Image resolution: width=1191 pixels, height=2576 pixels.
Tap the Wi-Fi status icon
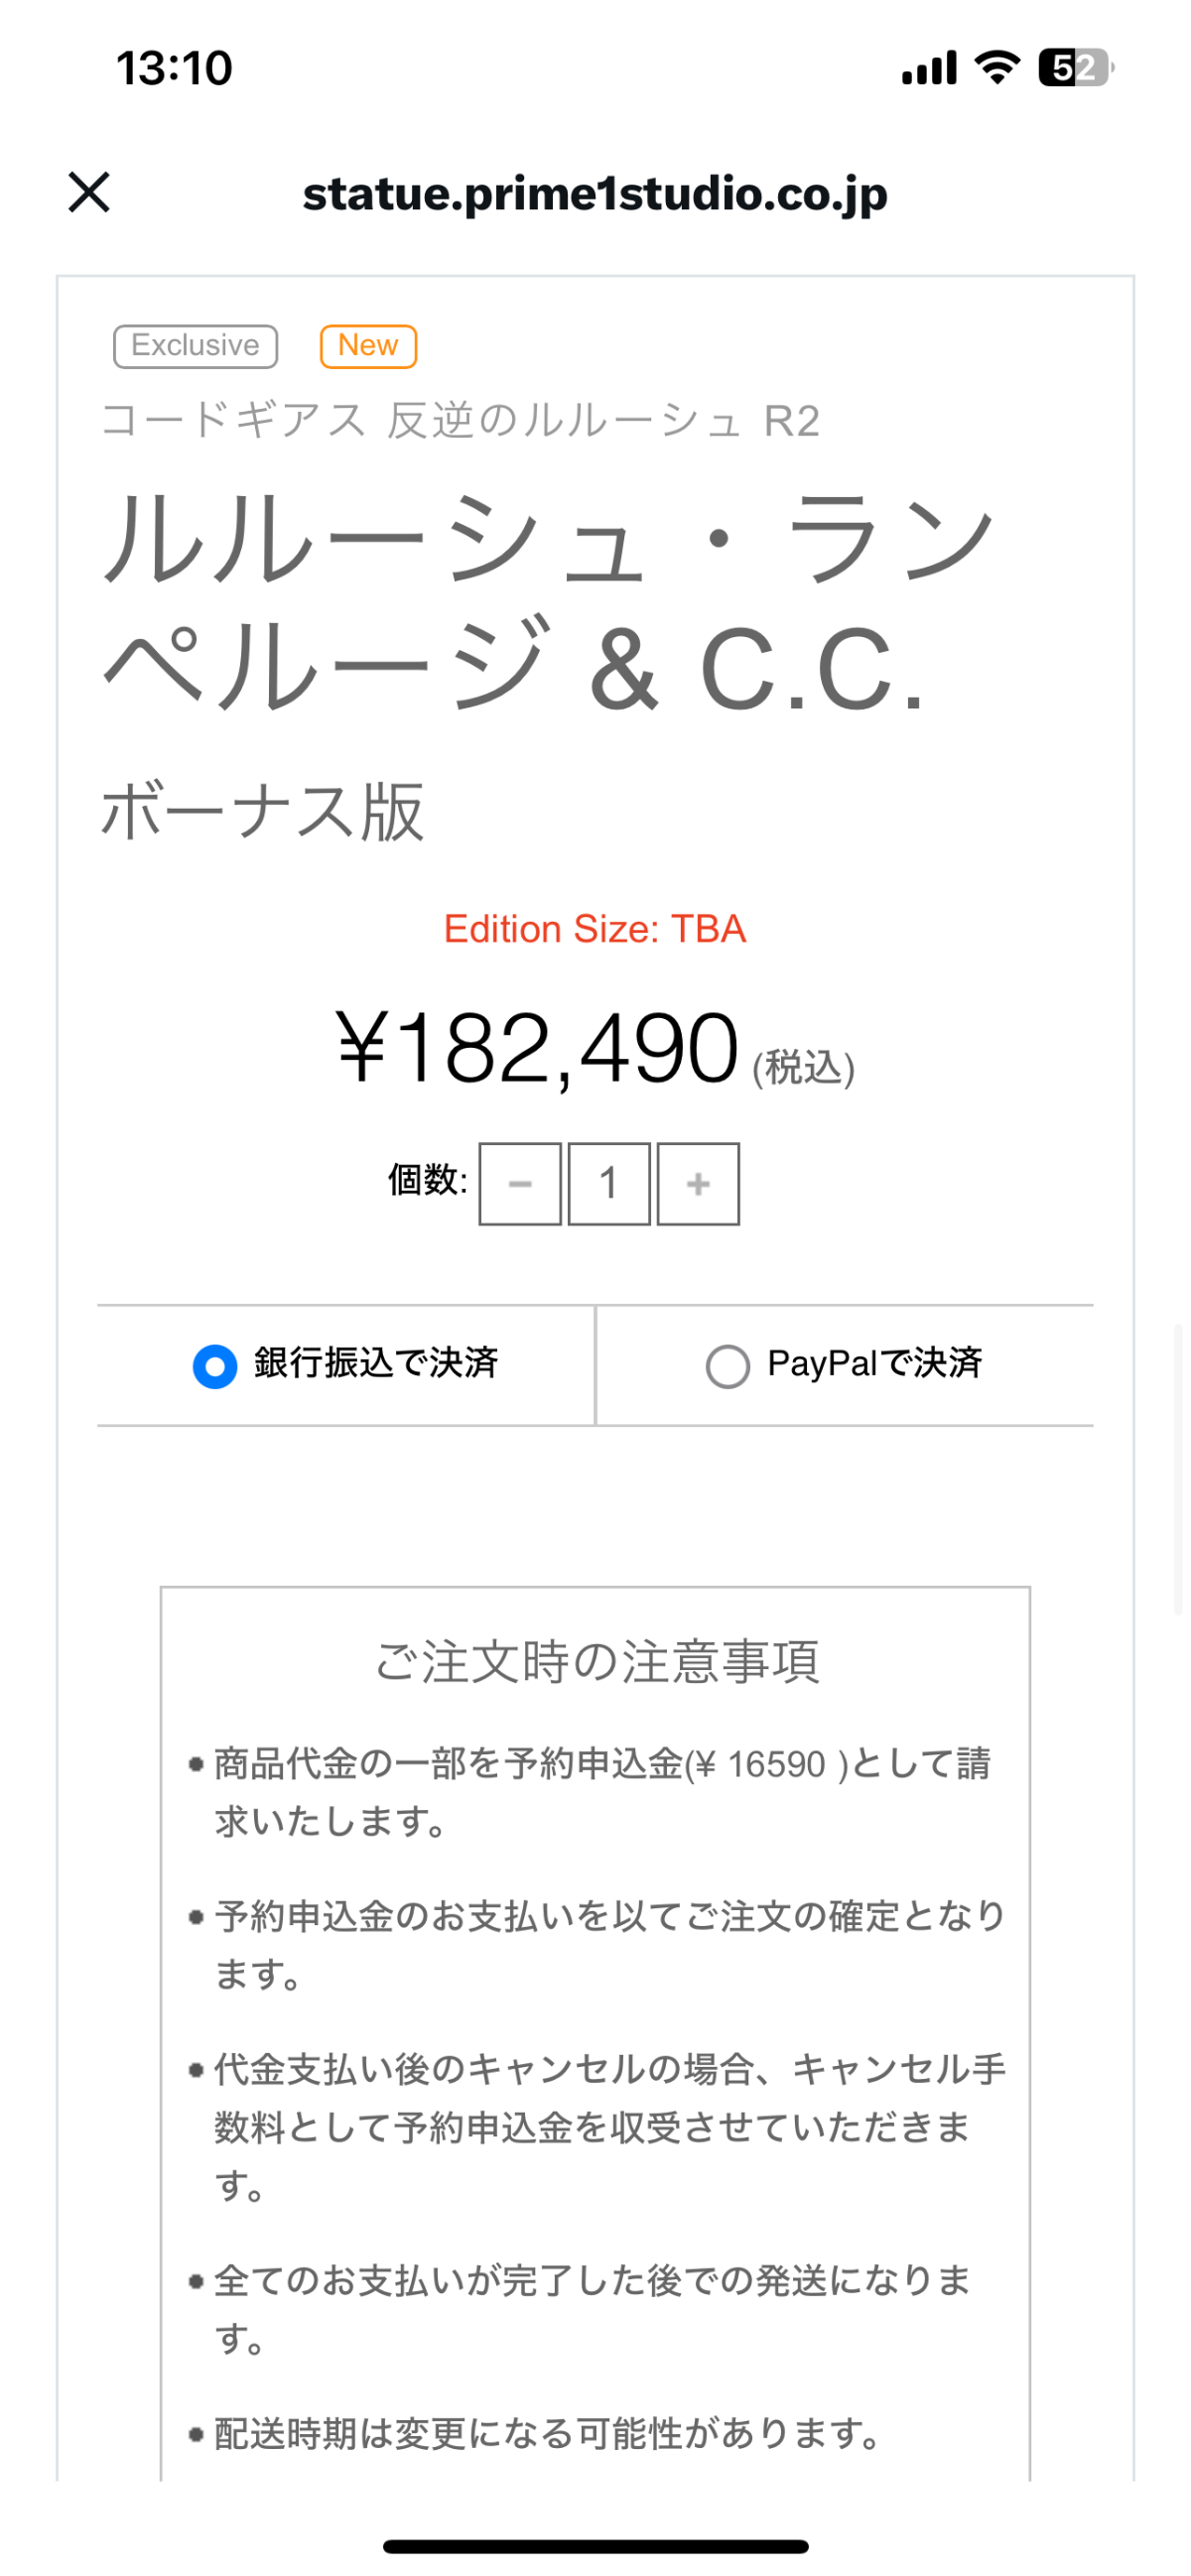(997, 67)
